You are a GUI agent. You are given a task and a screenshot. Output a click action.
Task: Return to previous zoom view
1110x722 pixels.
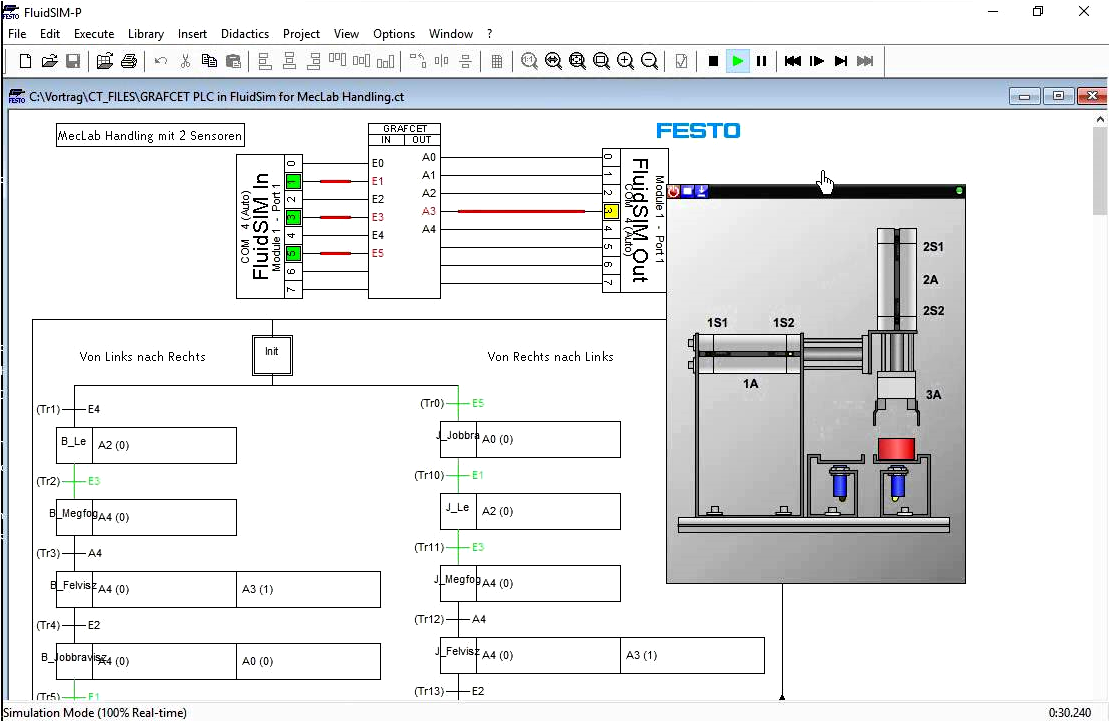pyautogui.click(x=554, y=62)
